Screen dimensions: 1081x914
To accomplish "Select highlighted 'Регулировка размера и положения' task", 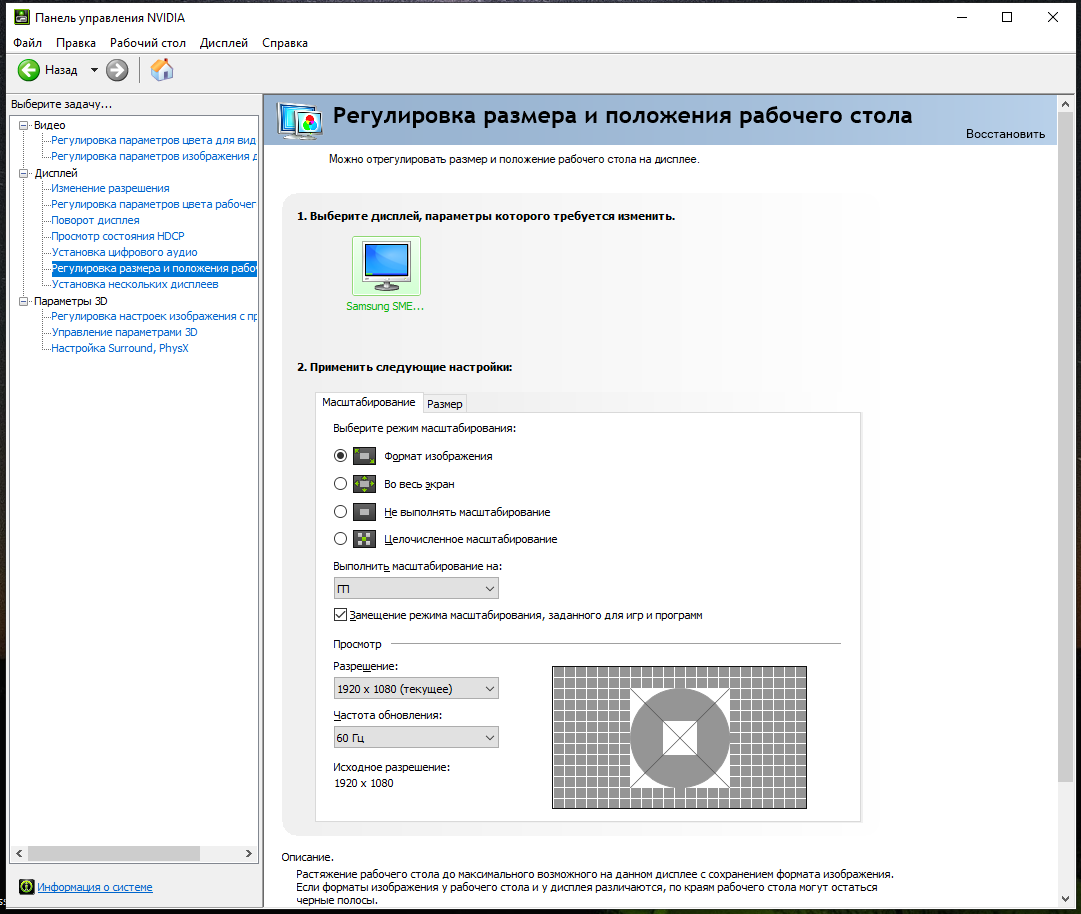I will 154,268.
